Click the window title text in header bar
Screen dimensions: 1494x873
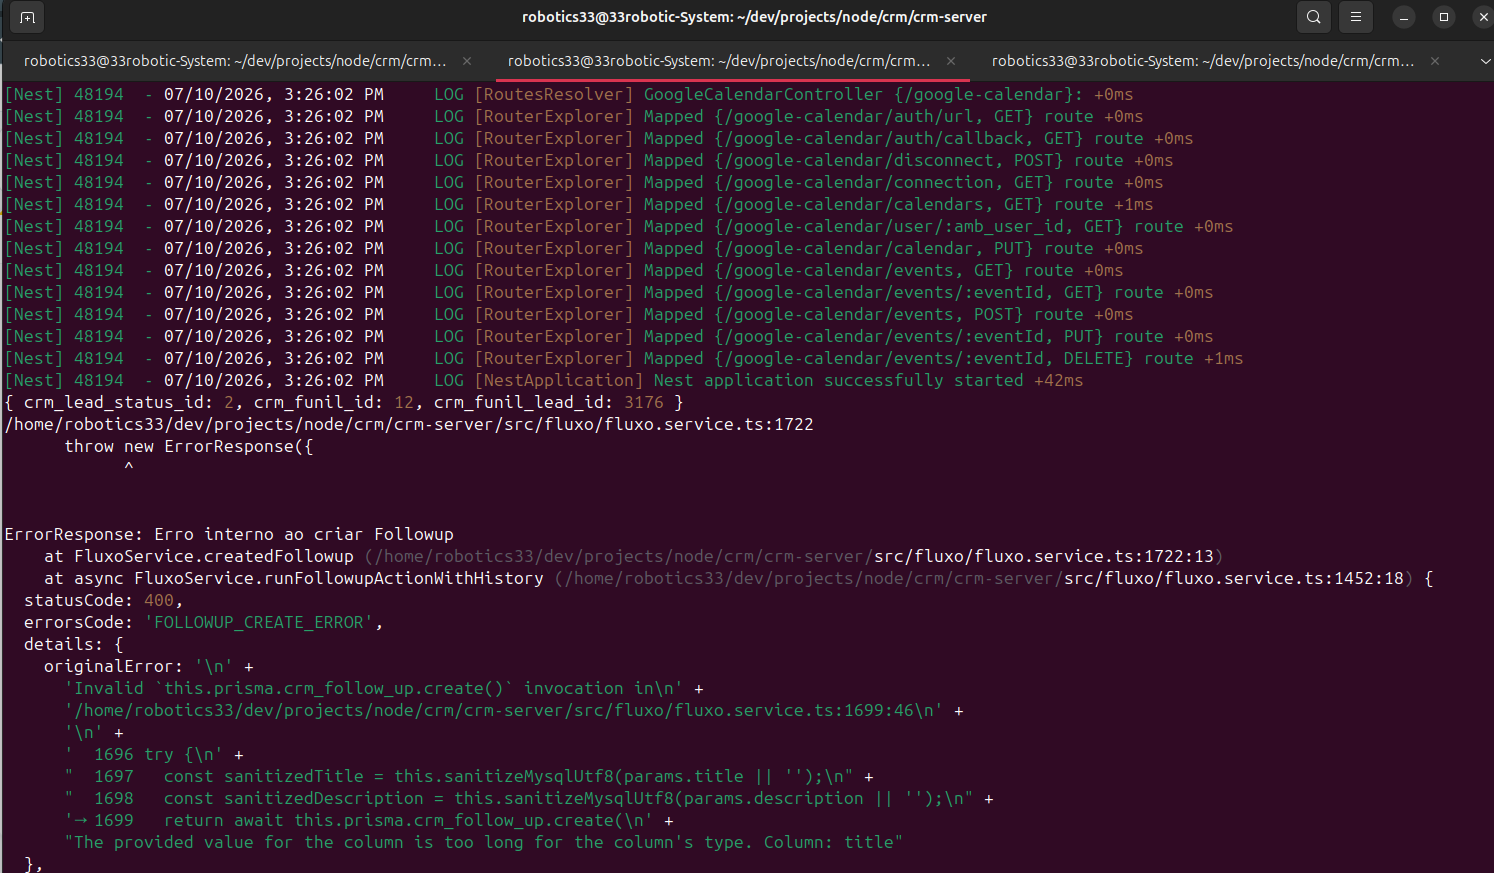point(754,17)
